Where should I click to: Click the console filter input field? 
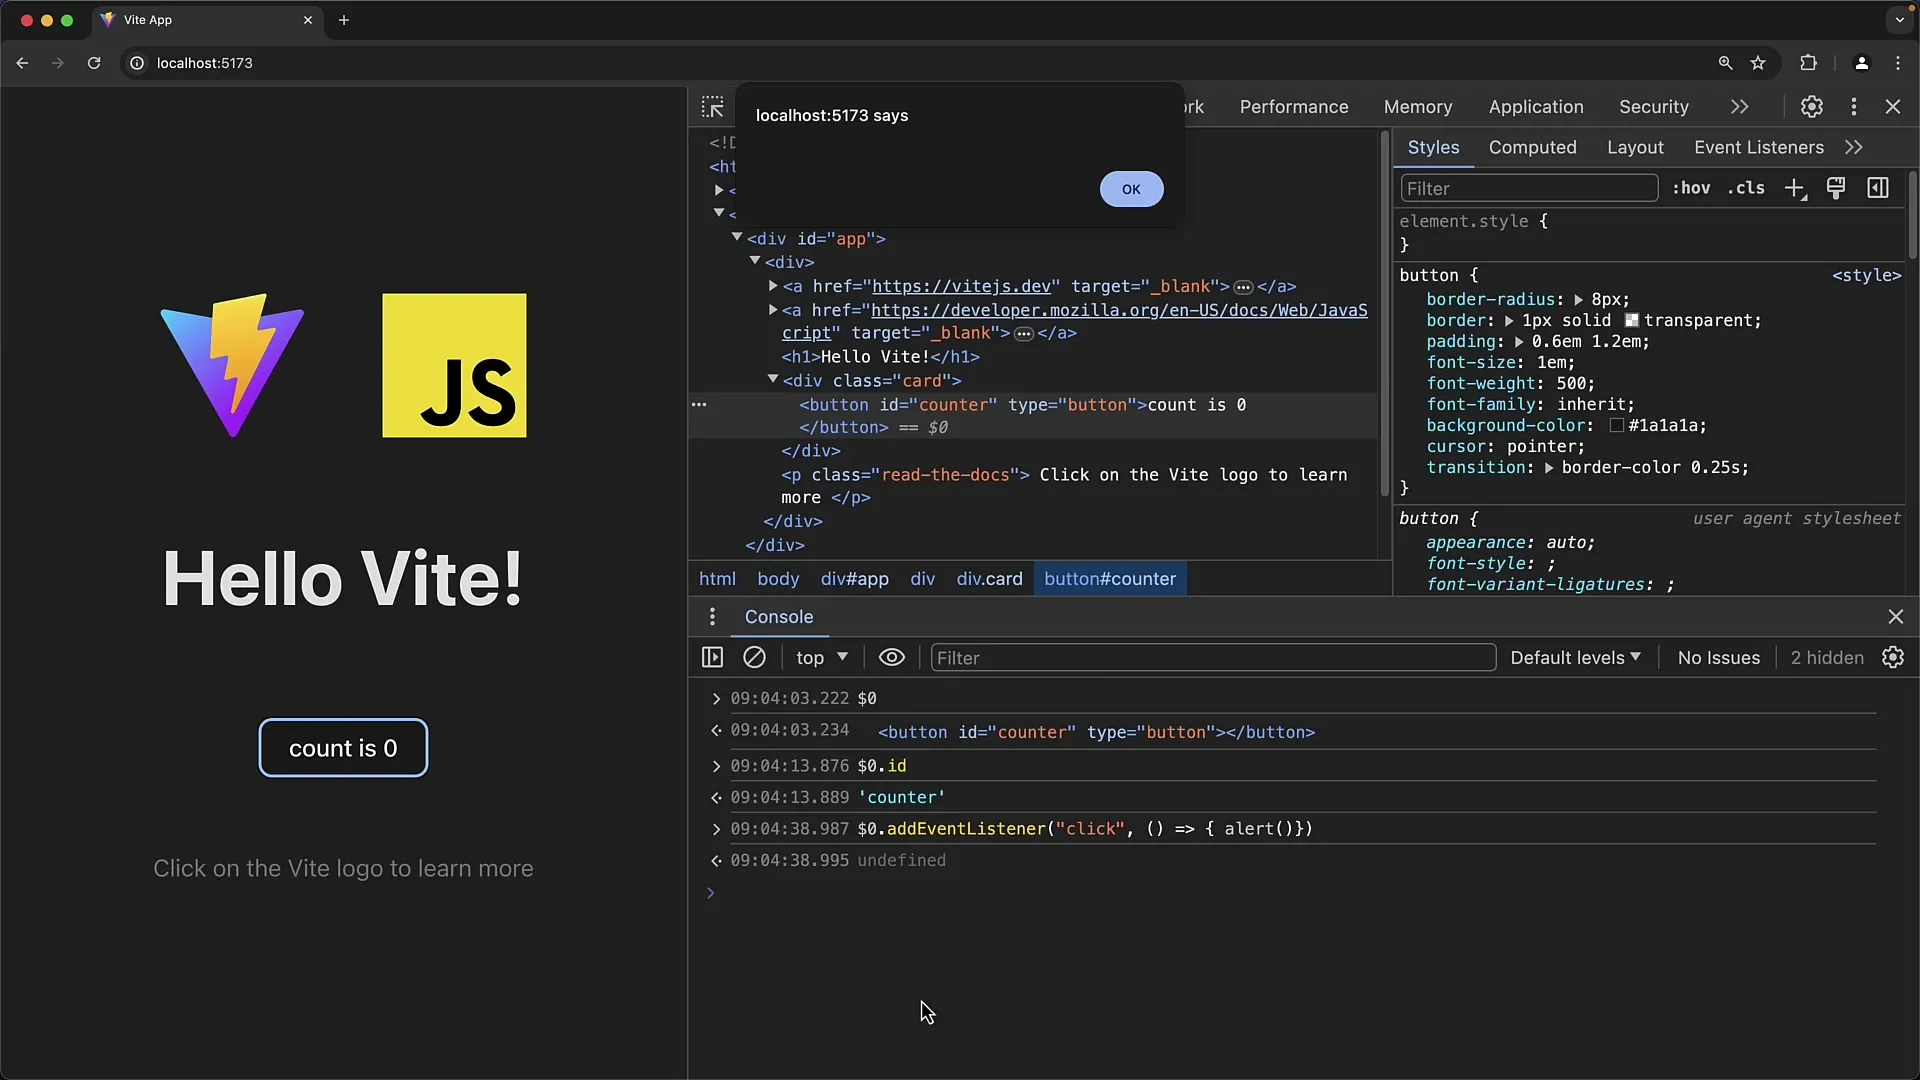(x=1212, y=658)
